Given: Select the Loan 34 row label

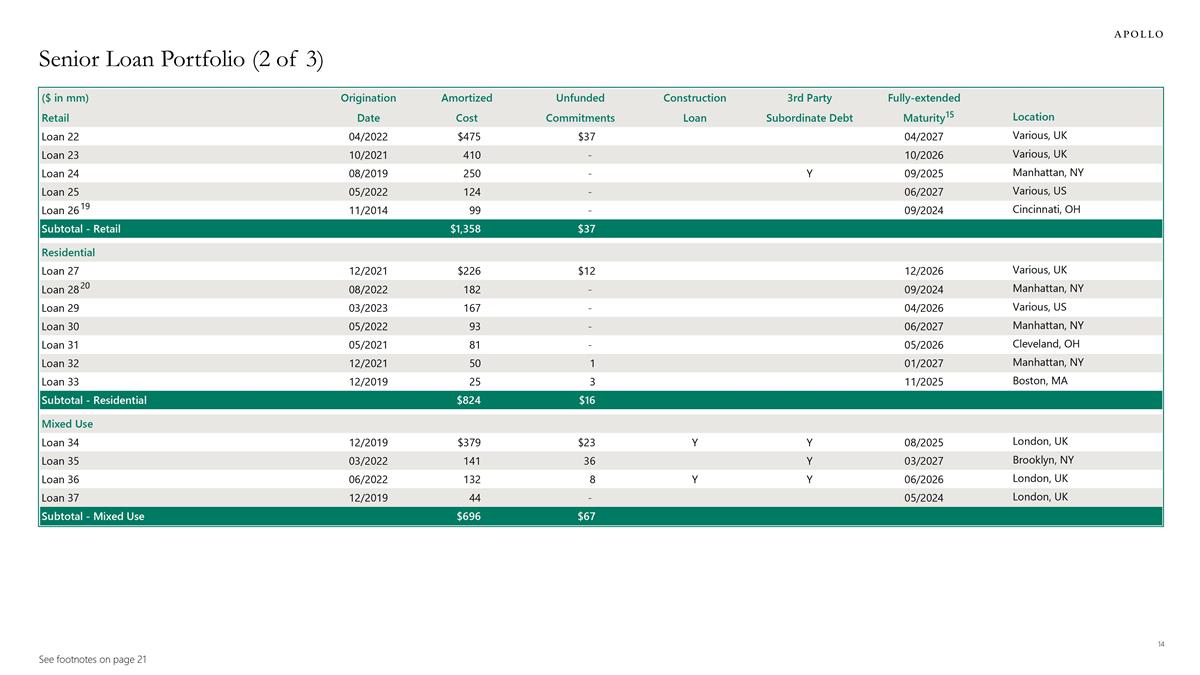Looking at the screenshot, I should coord(59,443).
